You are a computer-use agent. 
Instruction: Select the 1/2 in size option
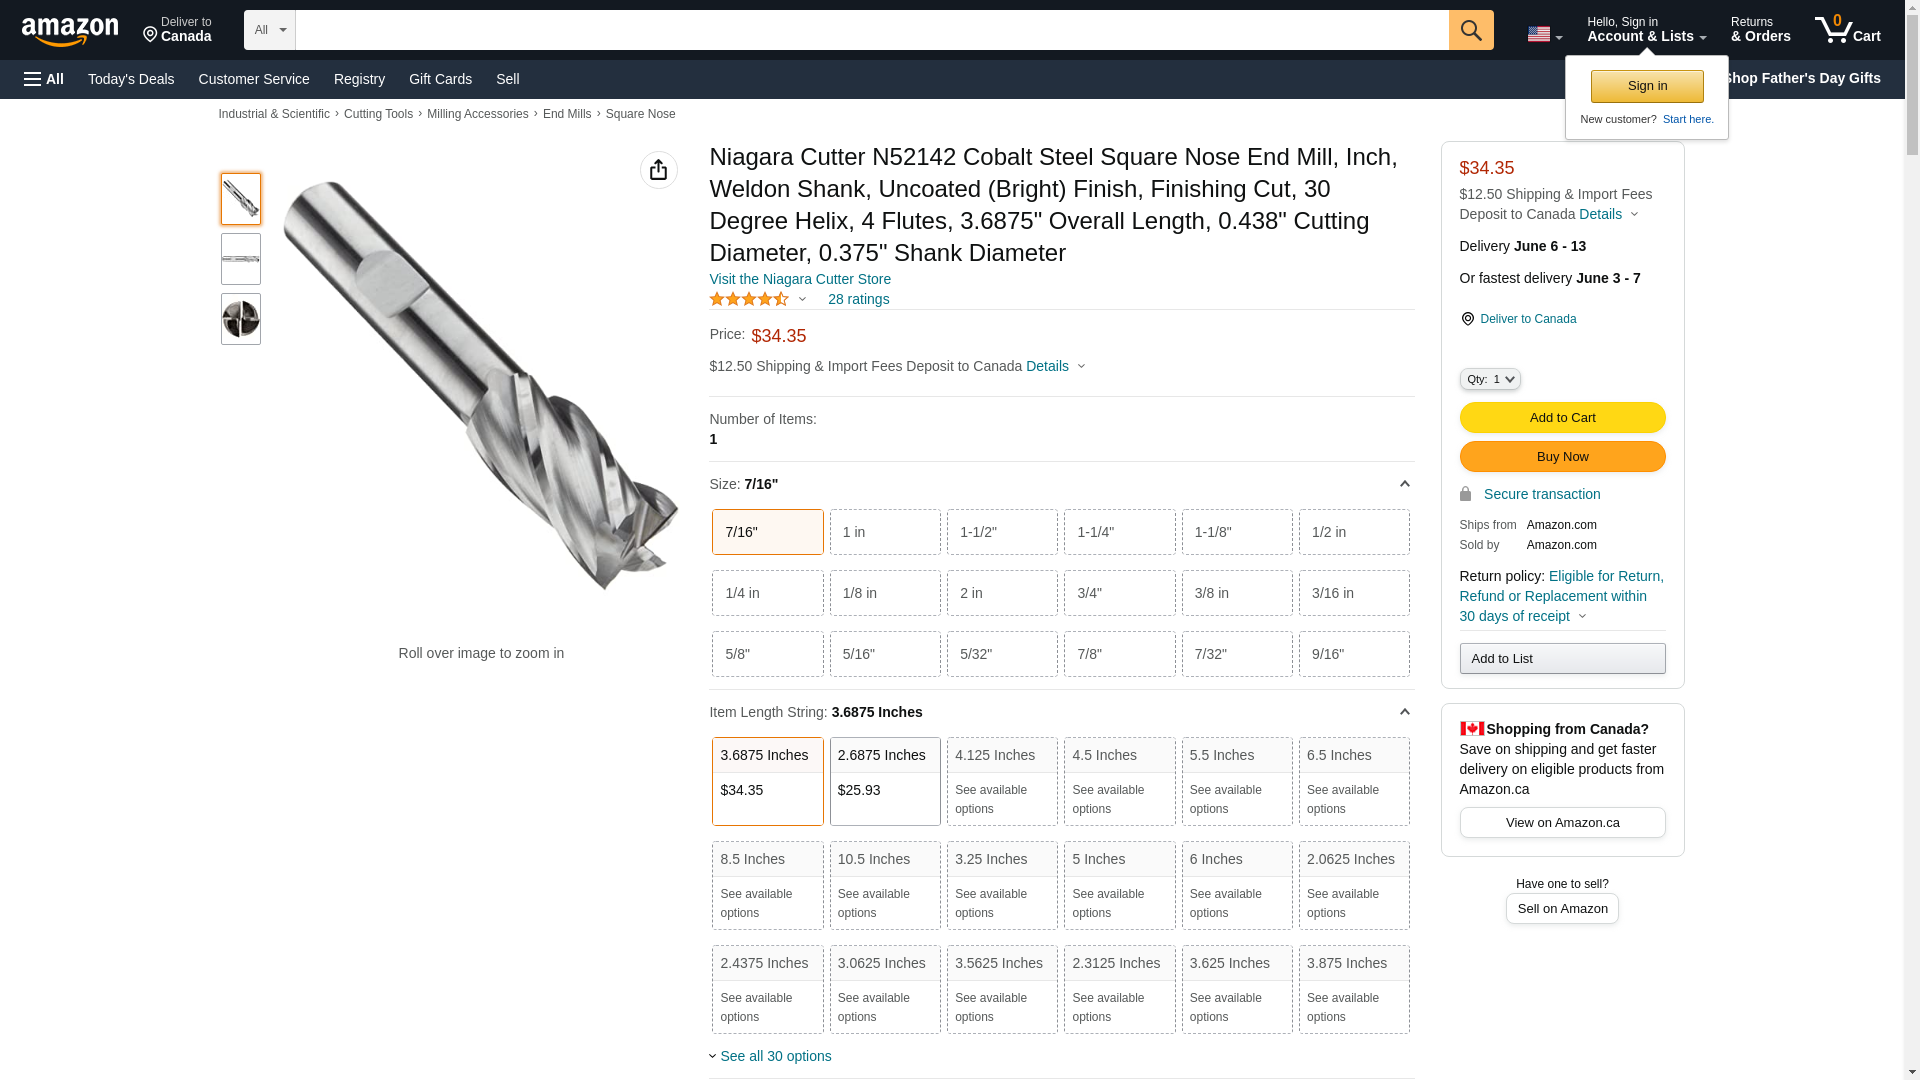[x=1353, y=532]
